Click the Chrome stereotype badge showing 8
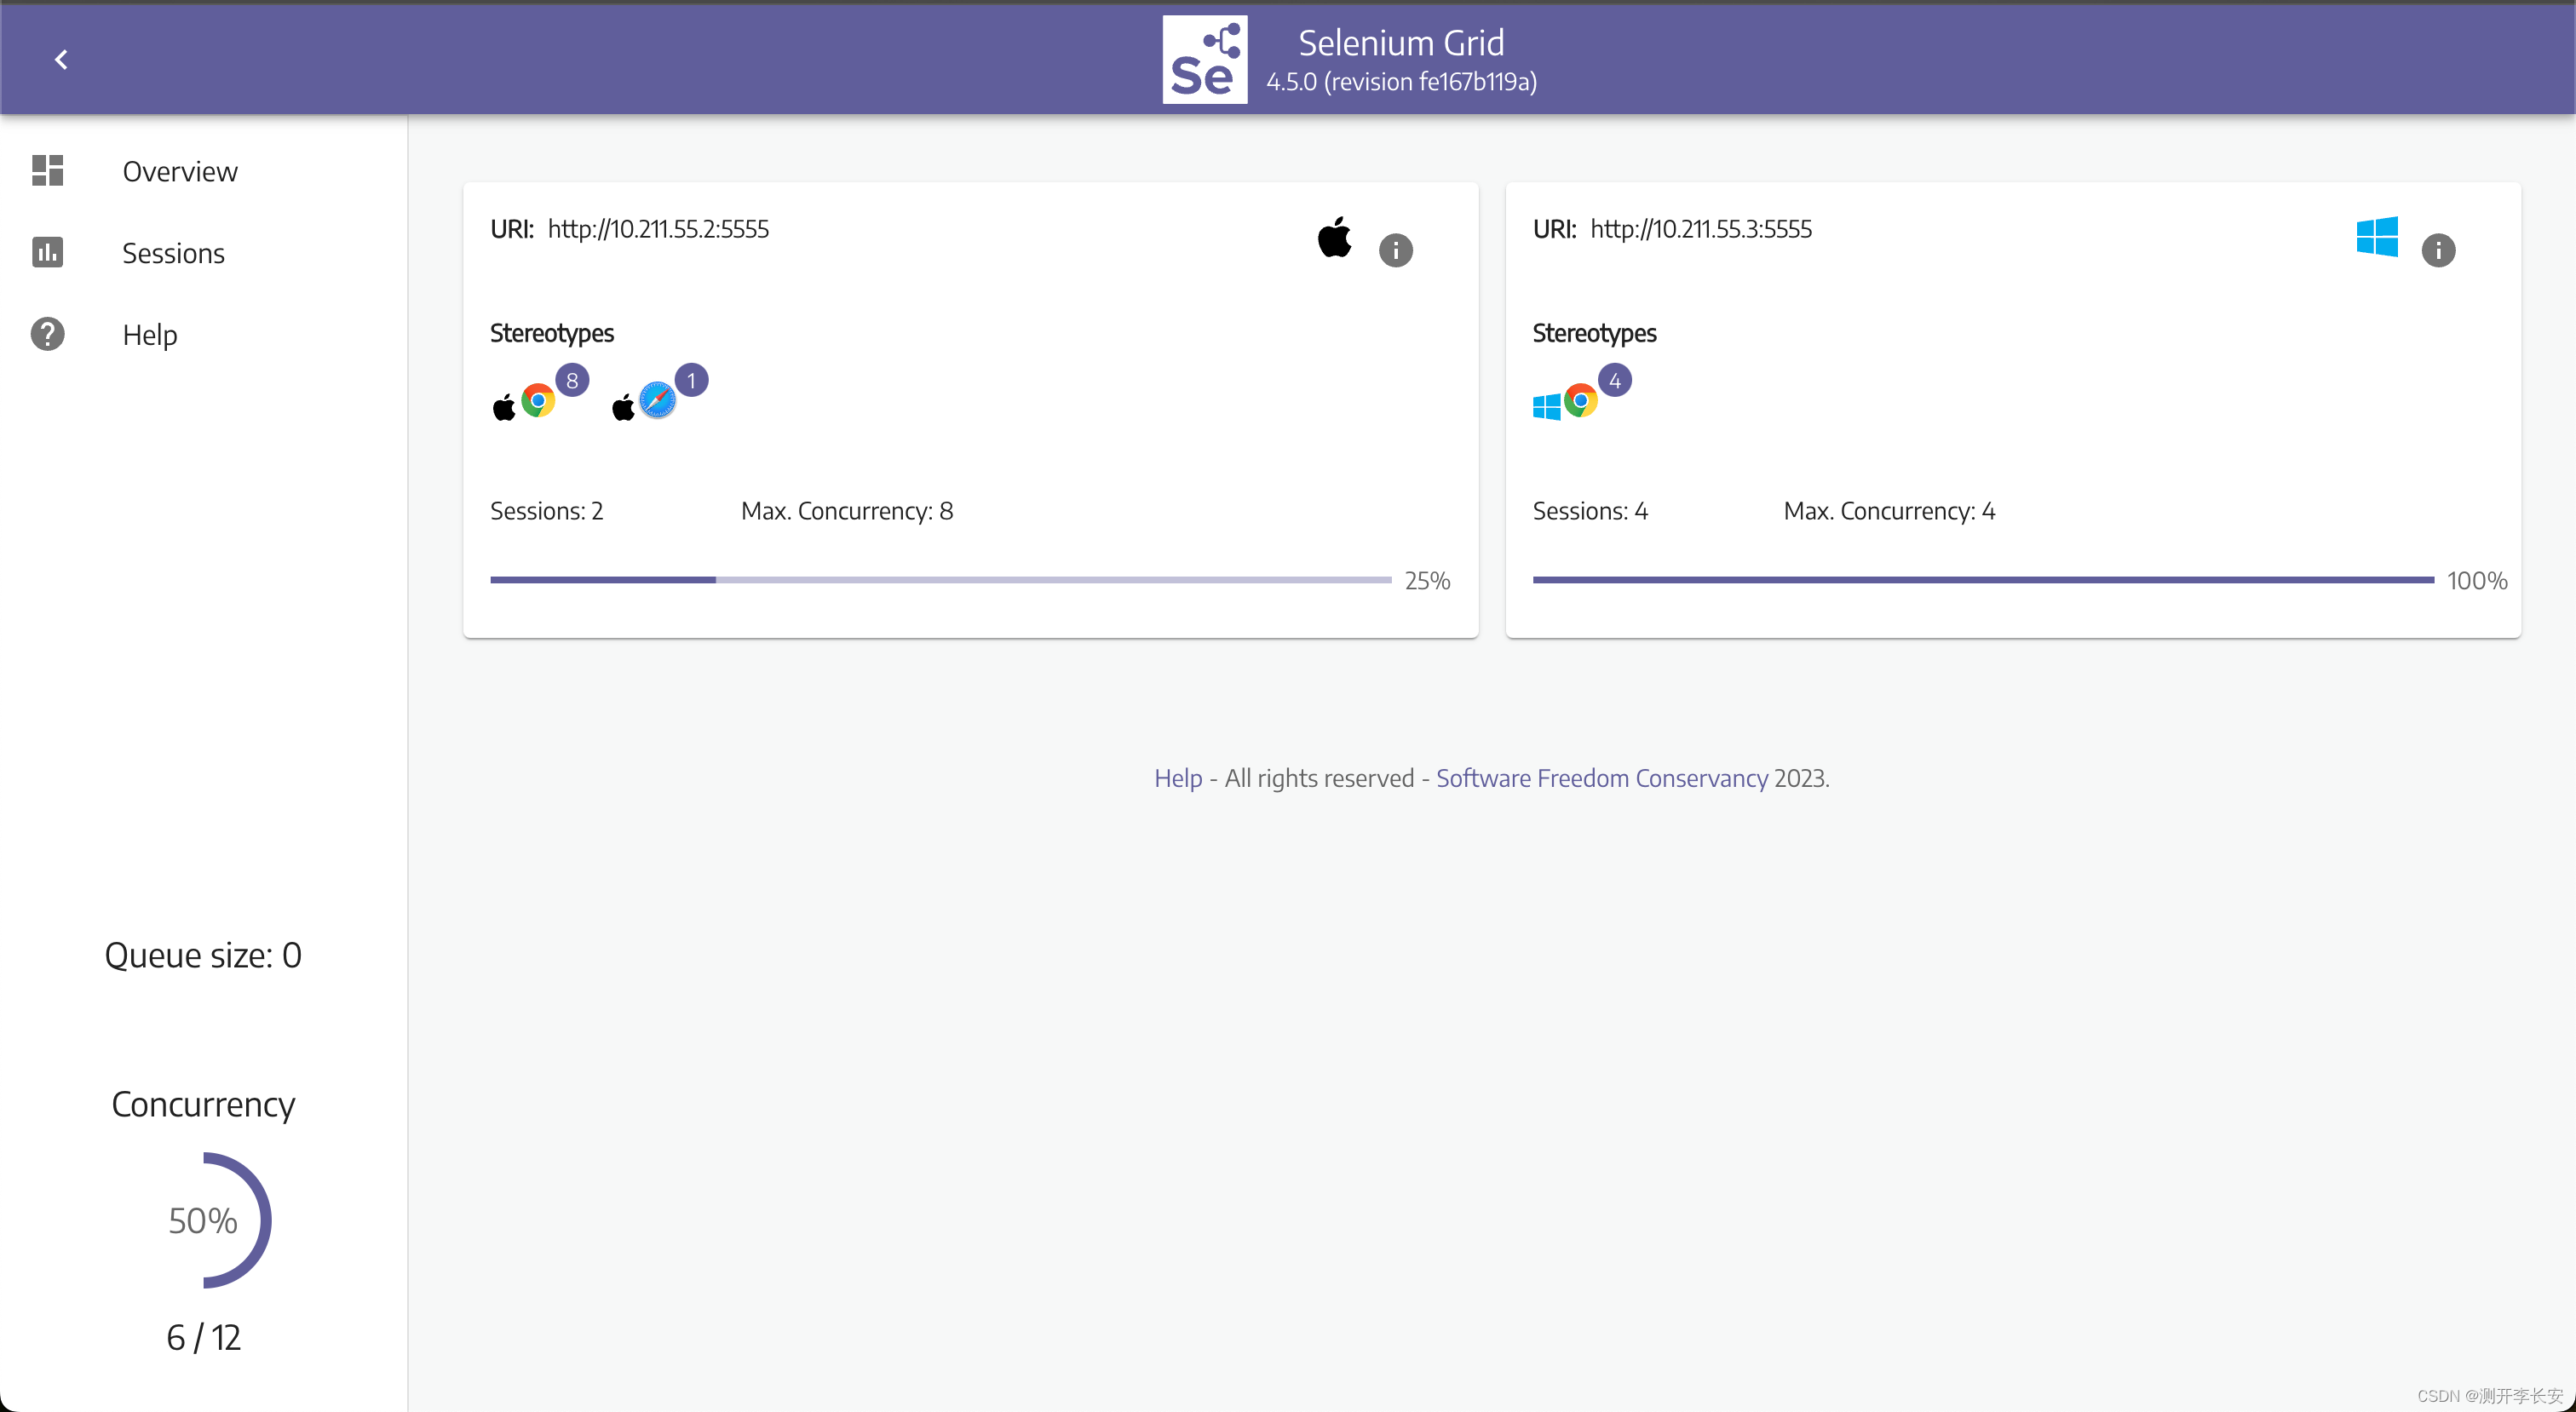The image size is (2576, 1412). 572,381
